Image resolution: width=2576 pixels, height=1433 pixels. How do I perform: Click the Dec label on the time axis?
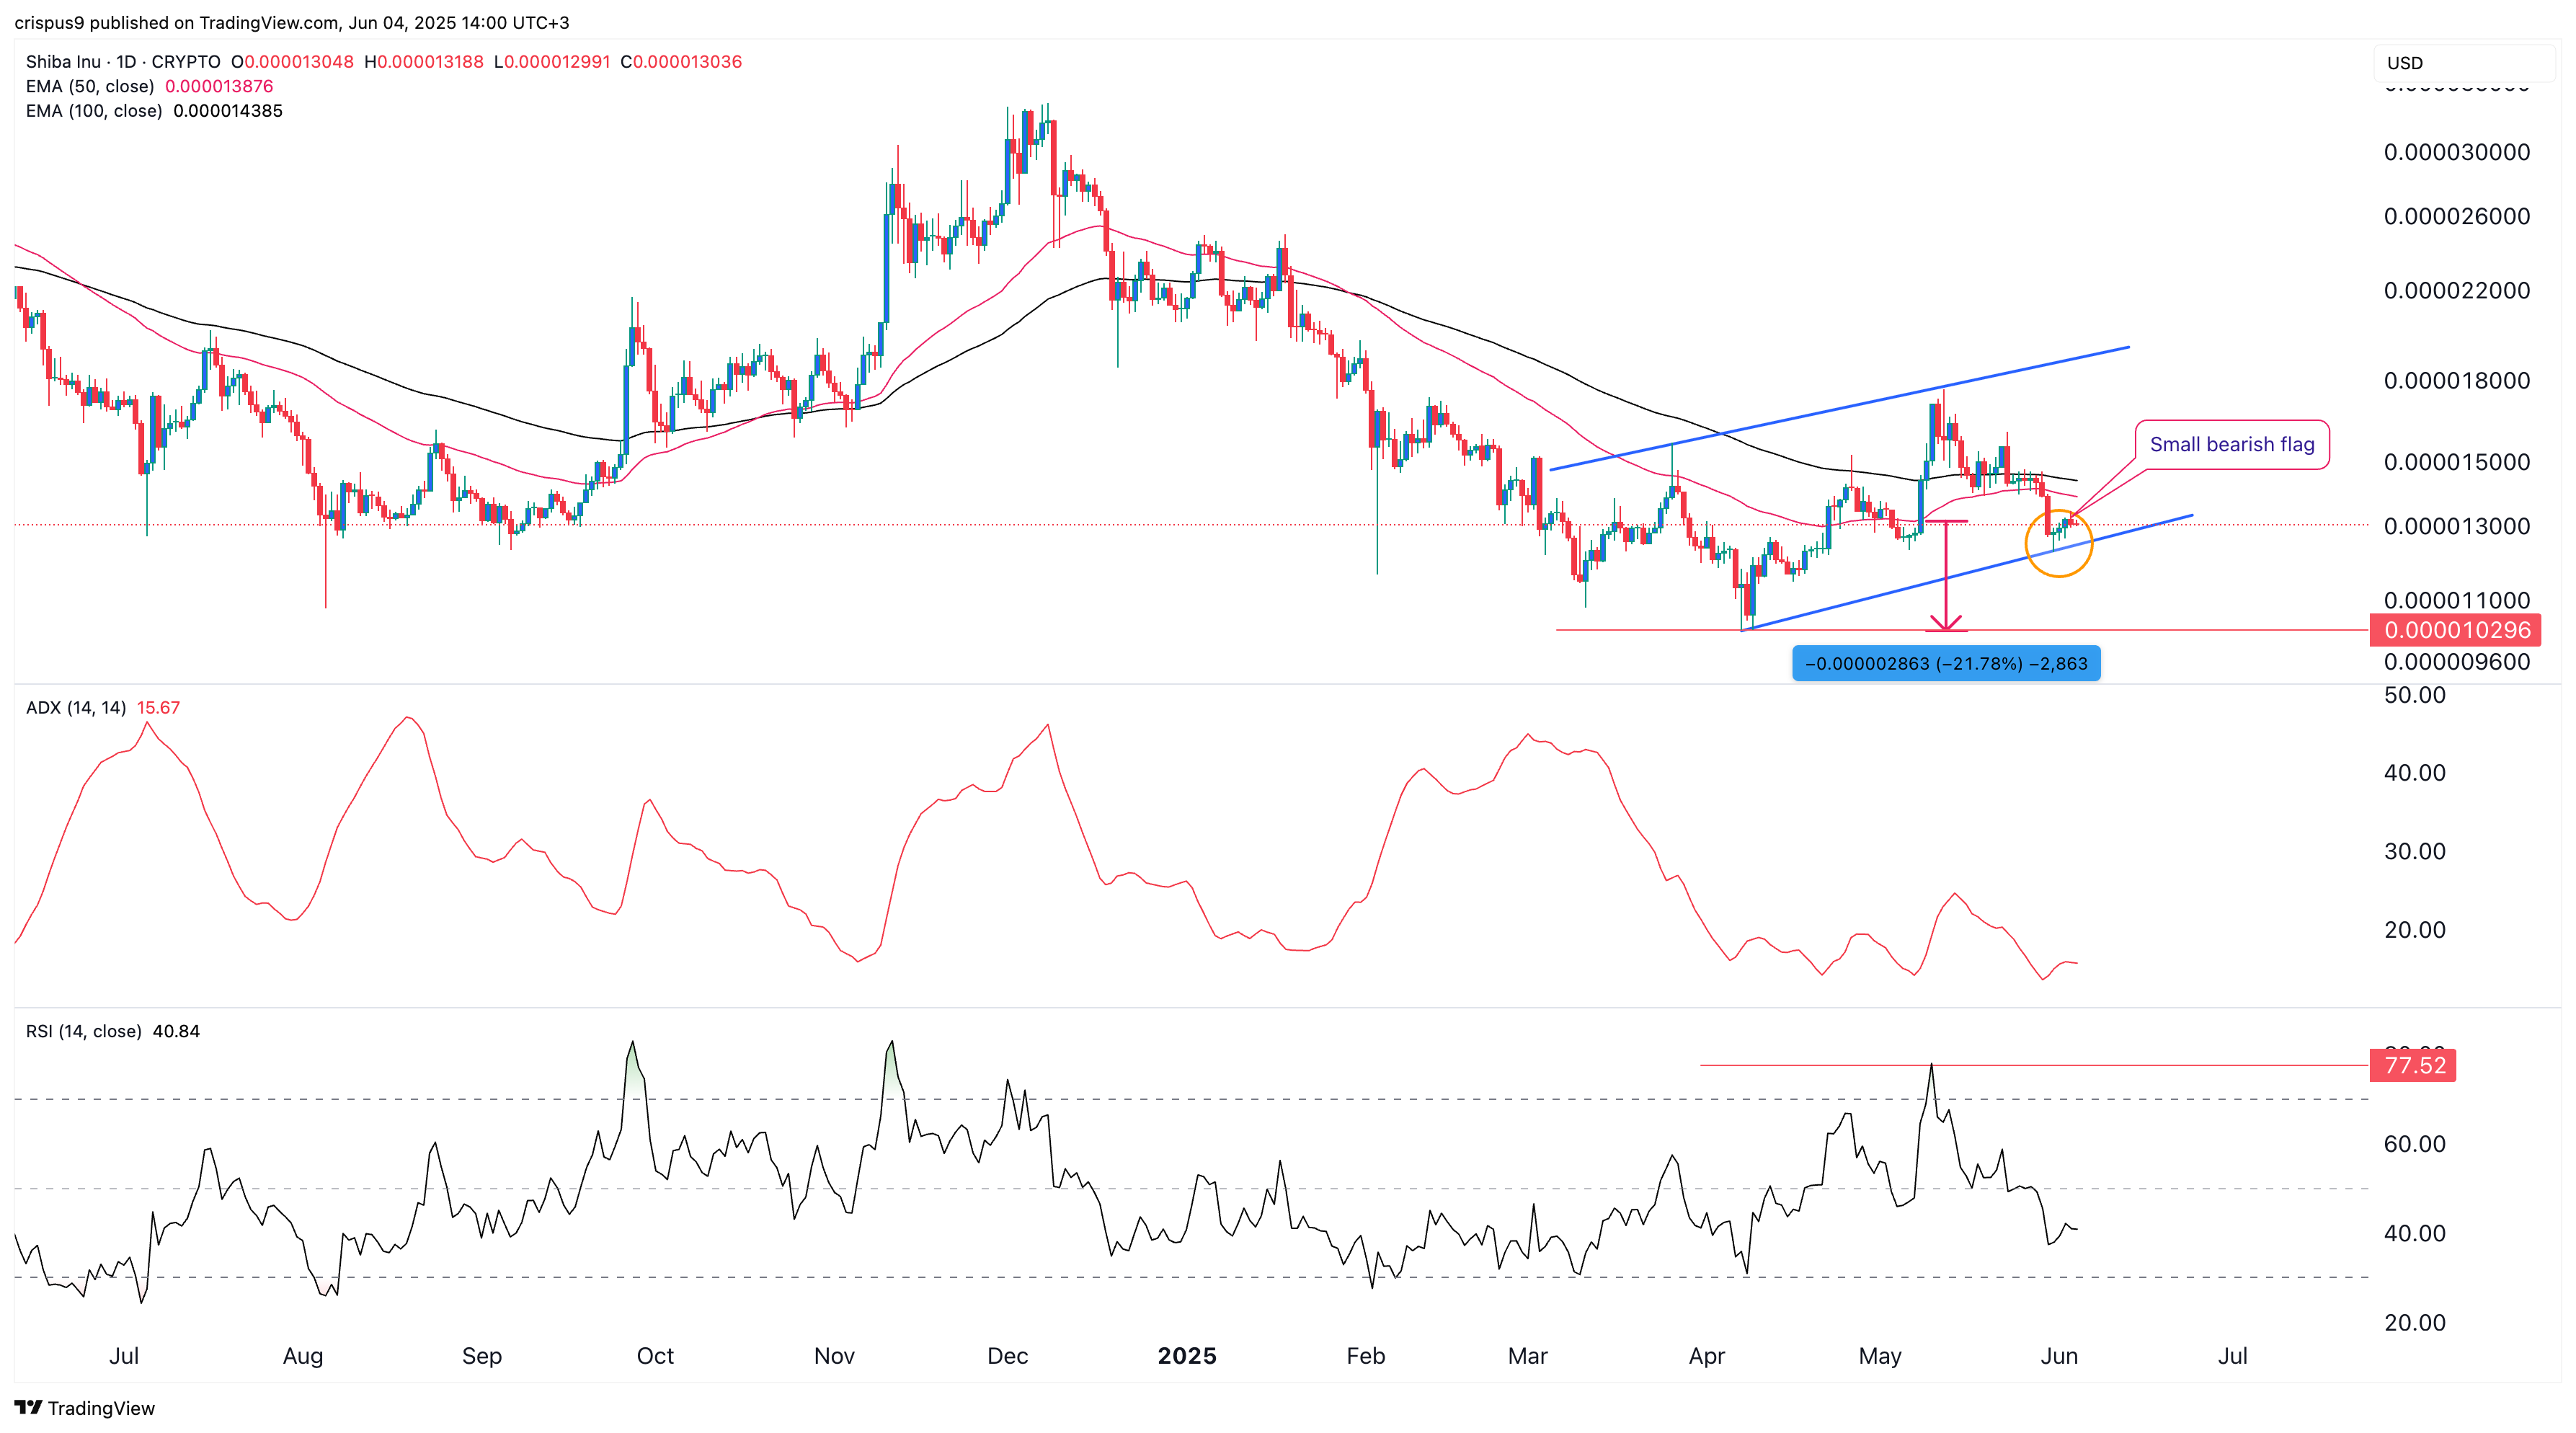click(1007, 1356)
